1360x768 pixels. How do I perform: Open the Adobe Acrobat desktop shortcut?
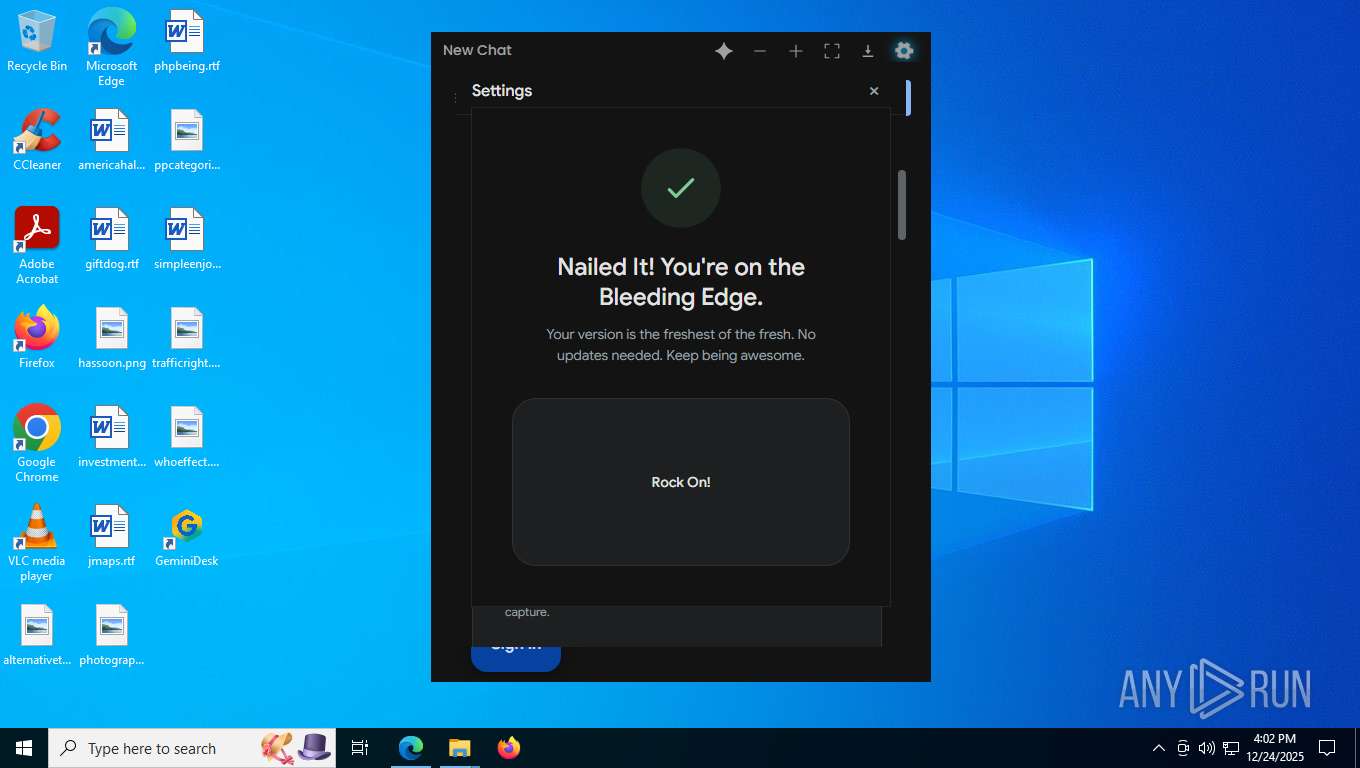point(37,246)
